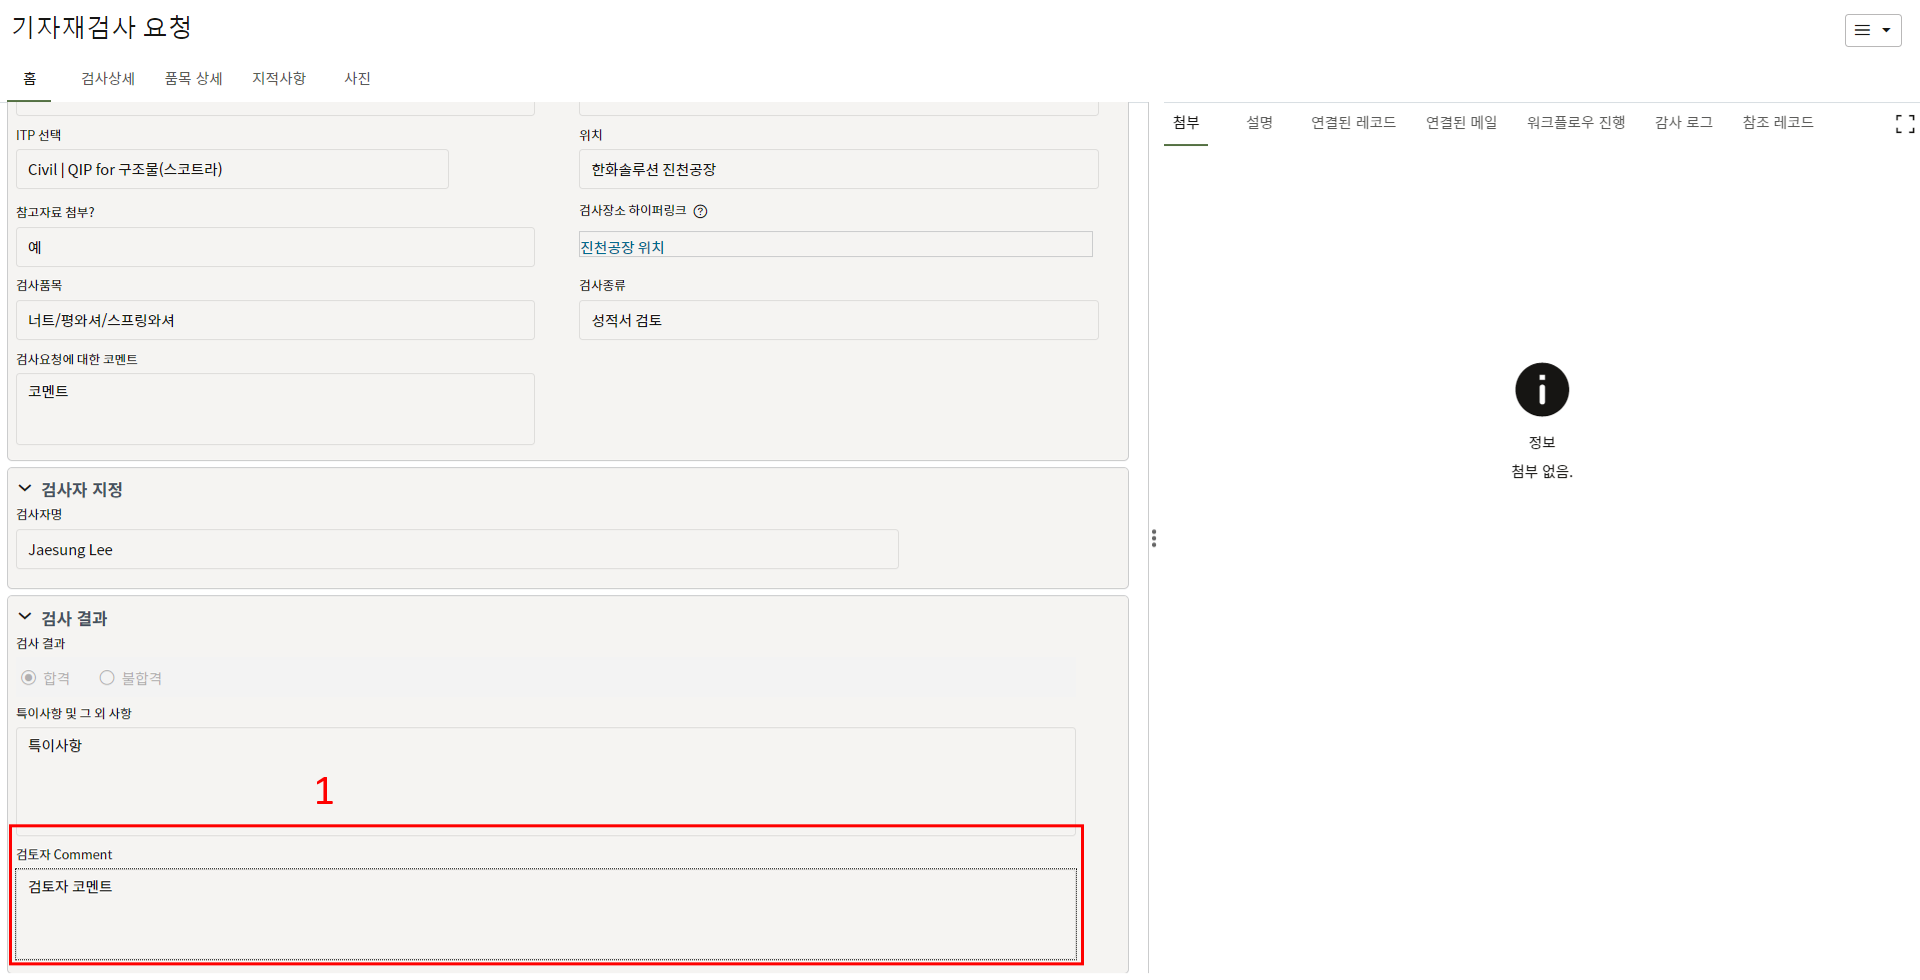Select the 합격 radio button
1920x980 pixels.
click(x=29, y=678)
